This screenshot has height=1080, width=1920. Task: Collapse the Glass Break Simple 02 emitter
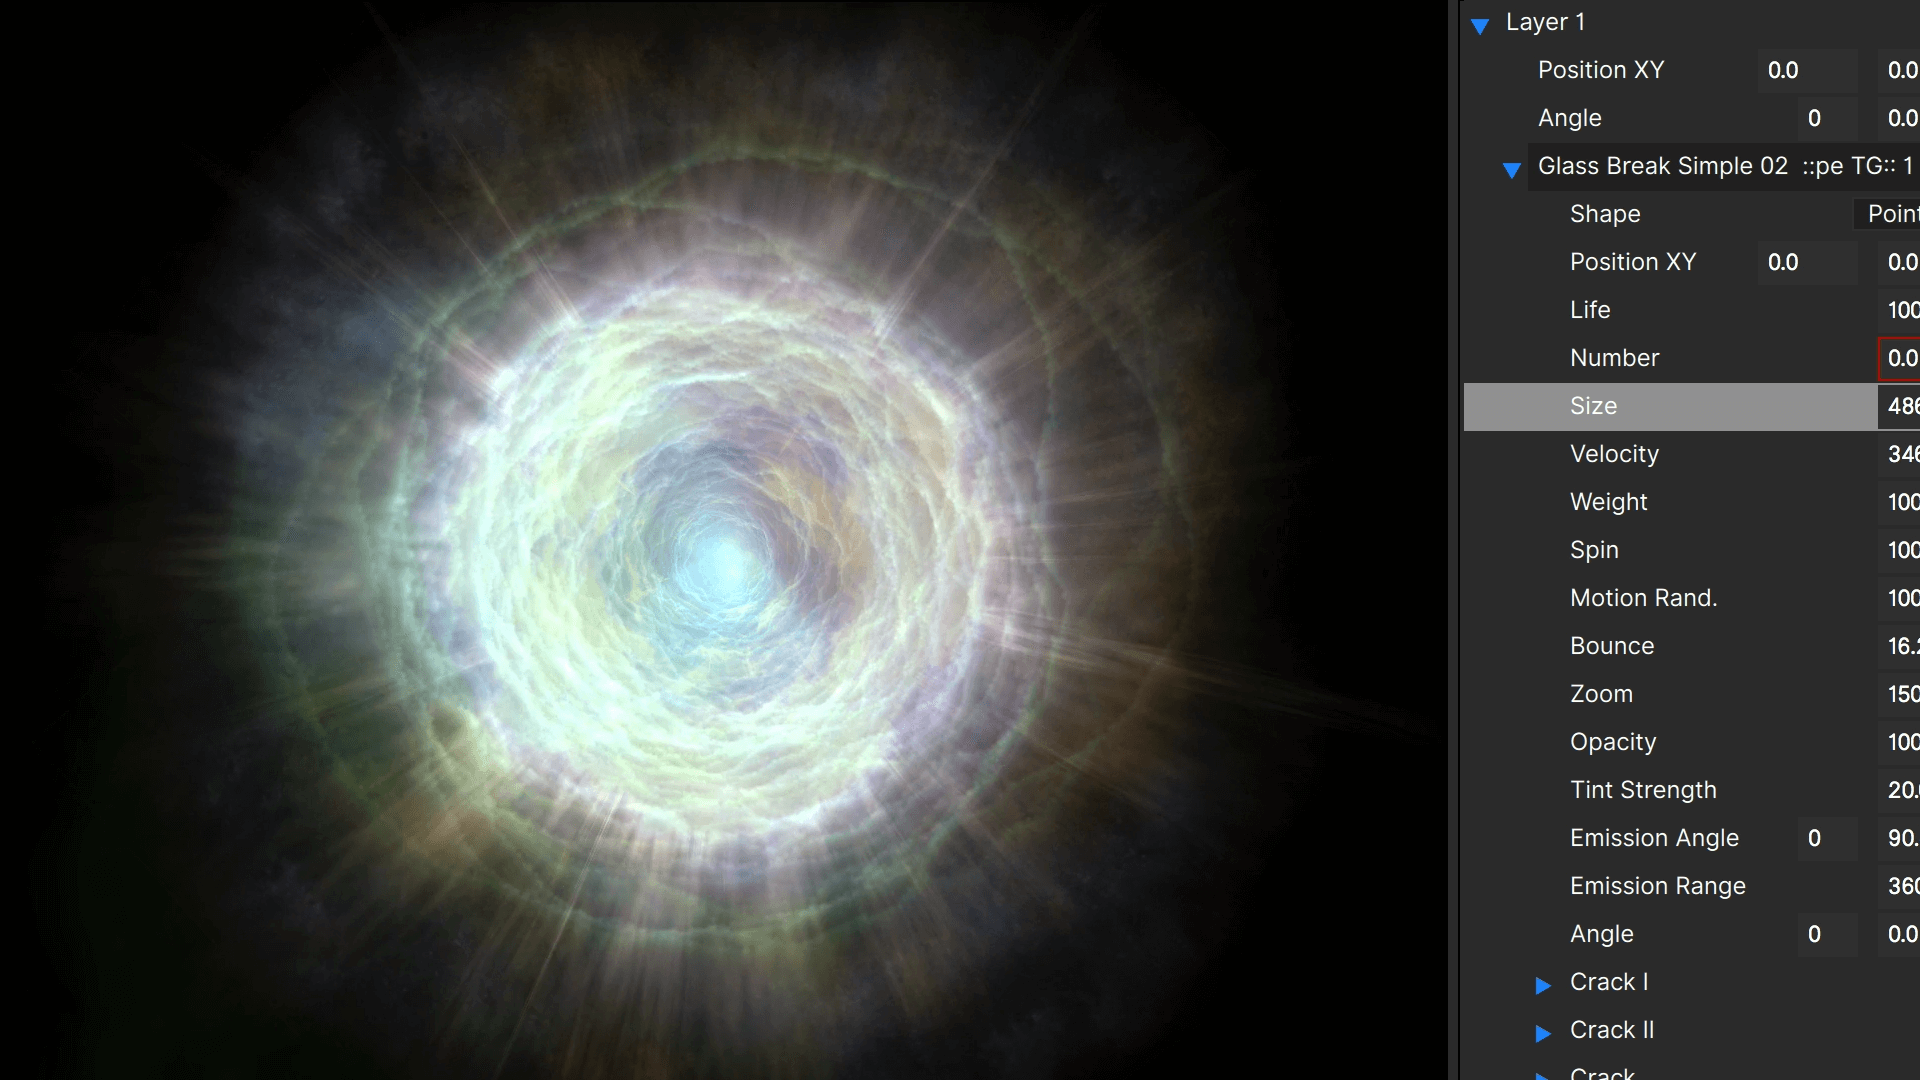point(1512,169)
